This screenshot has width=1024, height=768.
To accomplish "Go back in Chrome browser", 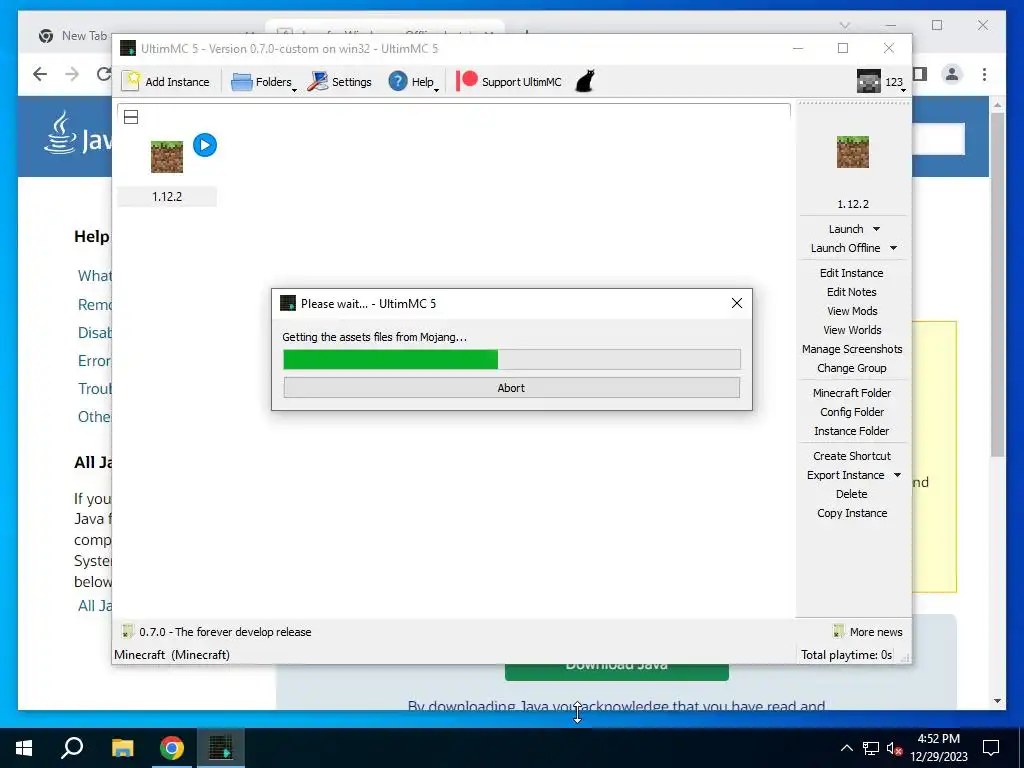I will 40,74.
